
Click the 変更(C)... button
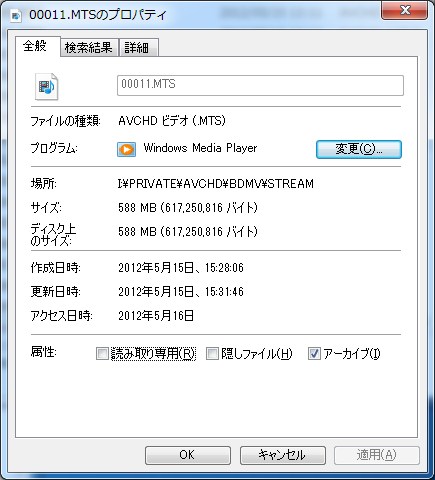coord(359,149)
